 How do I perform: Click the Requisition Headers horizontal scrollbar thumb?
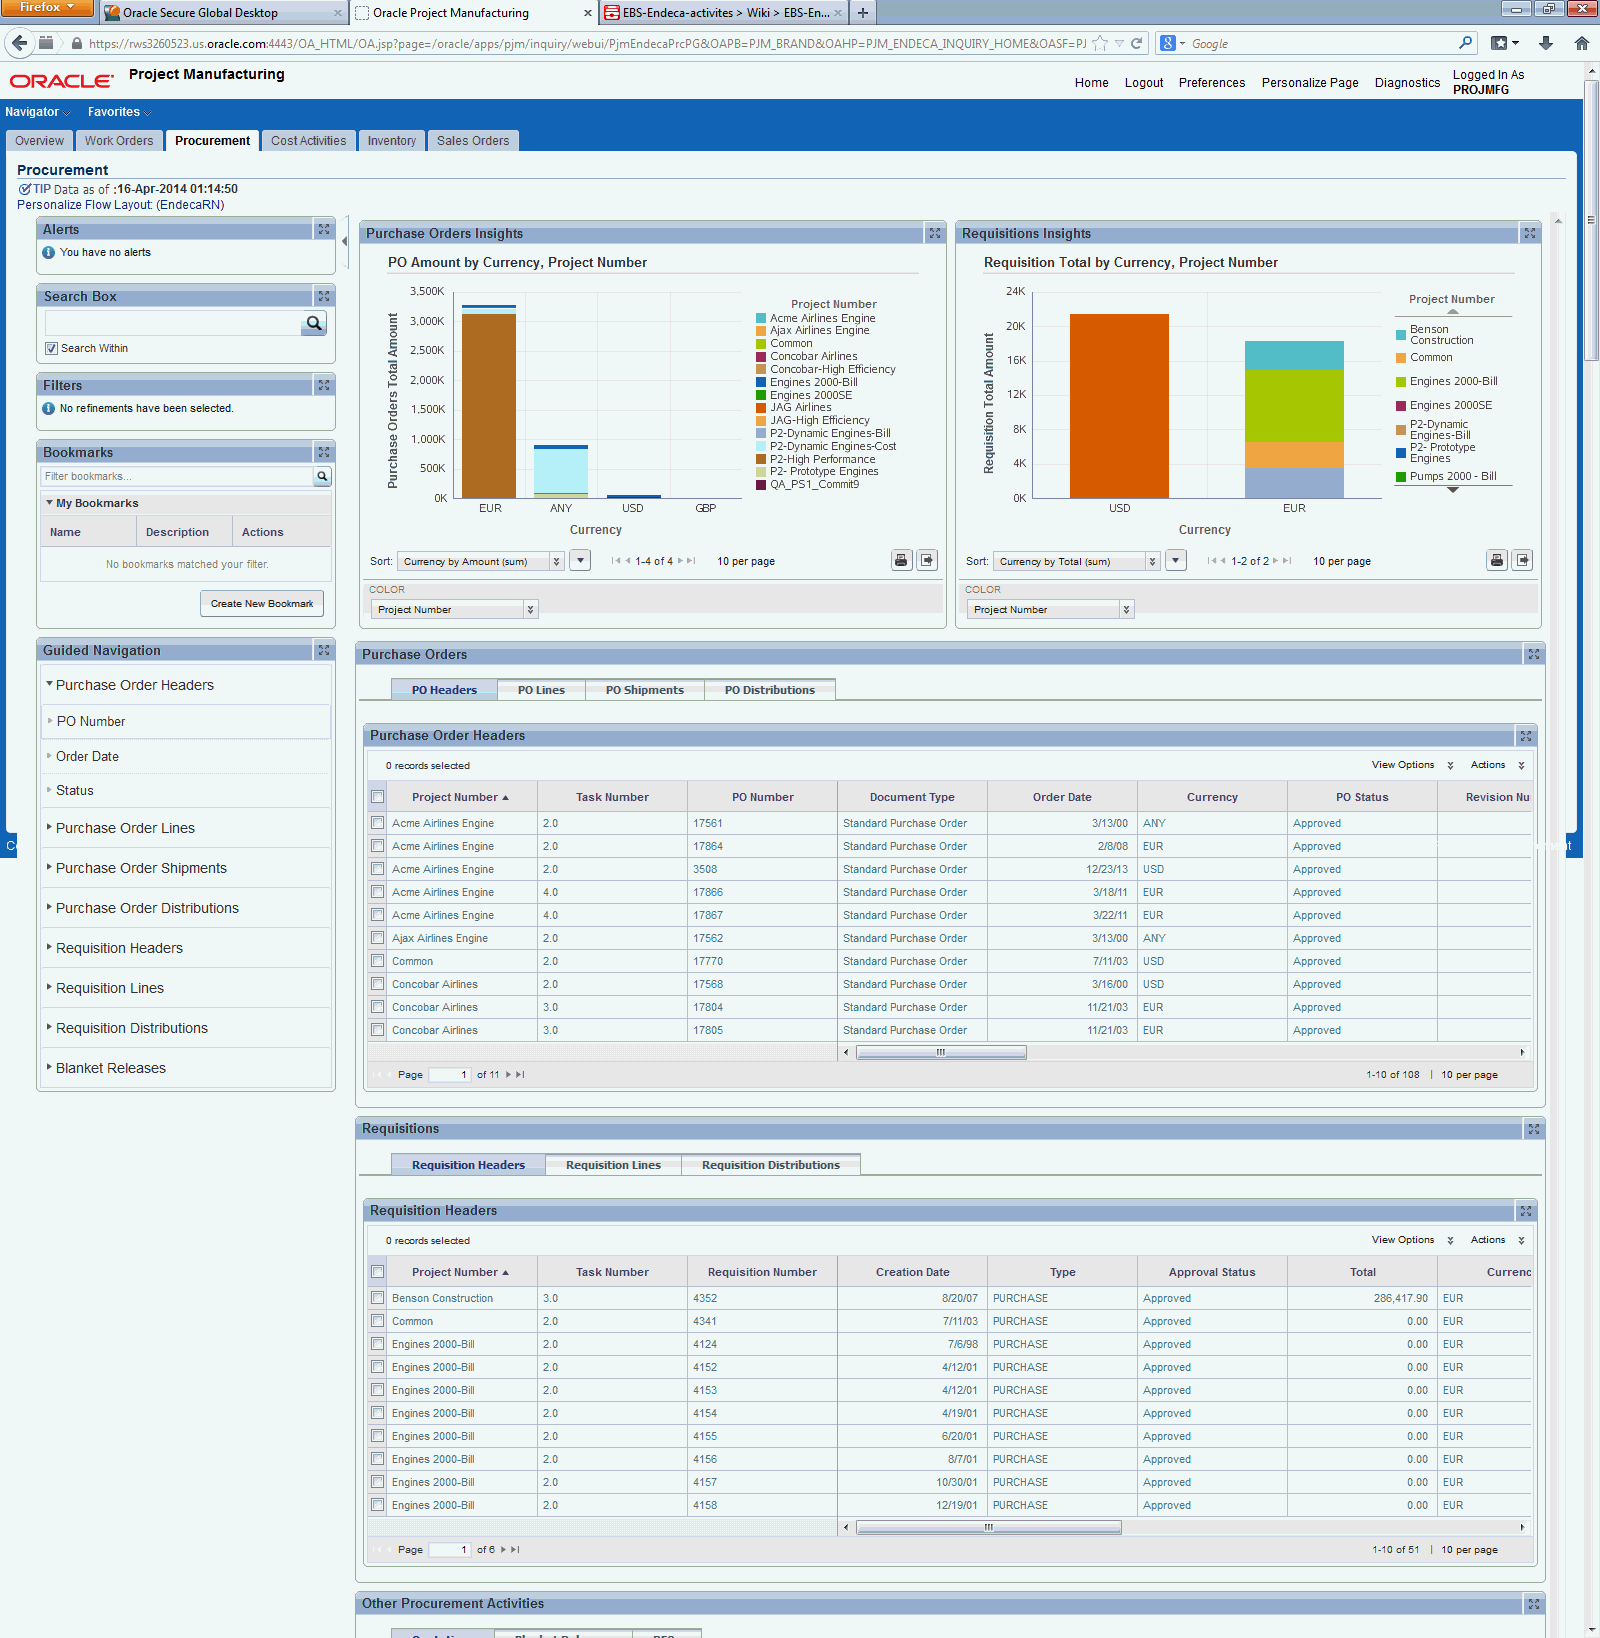(989, 1527)
